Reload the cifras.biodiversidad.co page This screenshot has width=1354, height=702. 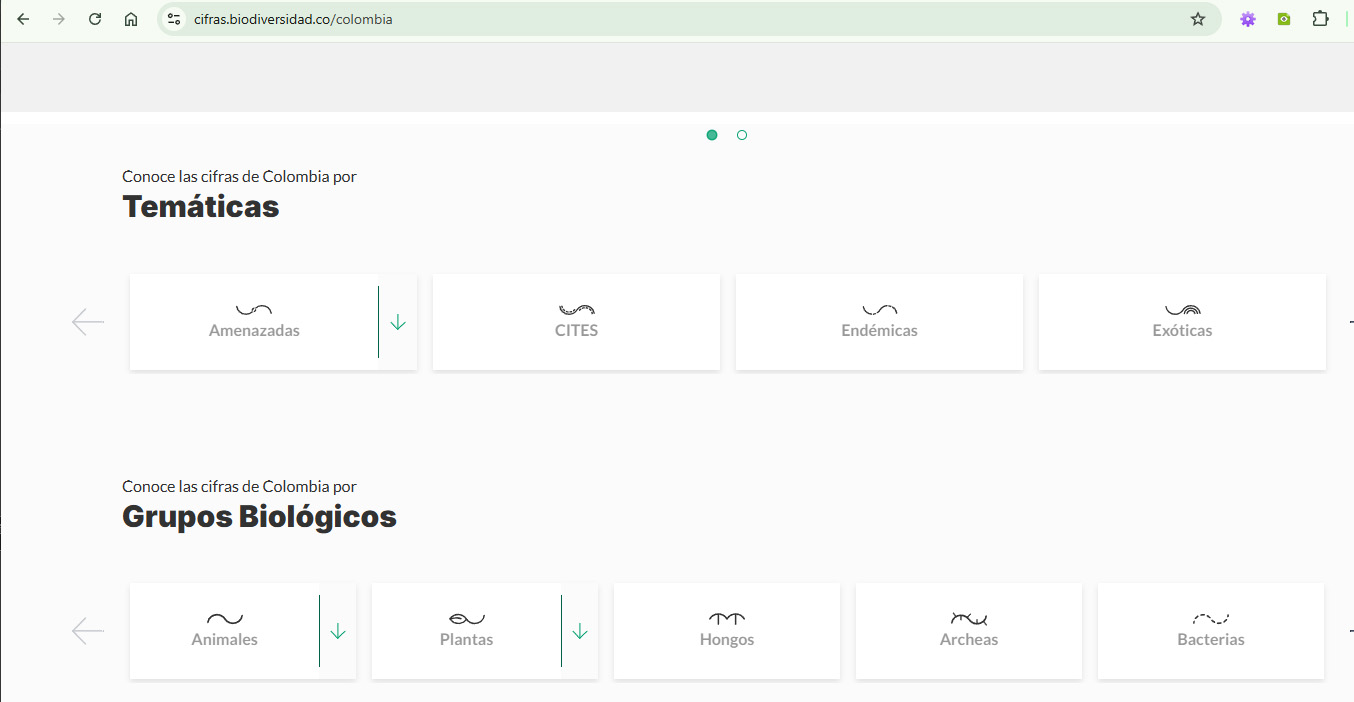coord(95,19)
